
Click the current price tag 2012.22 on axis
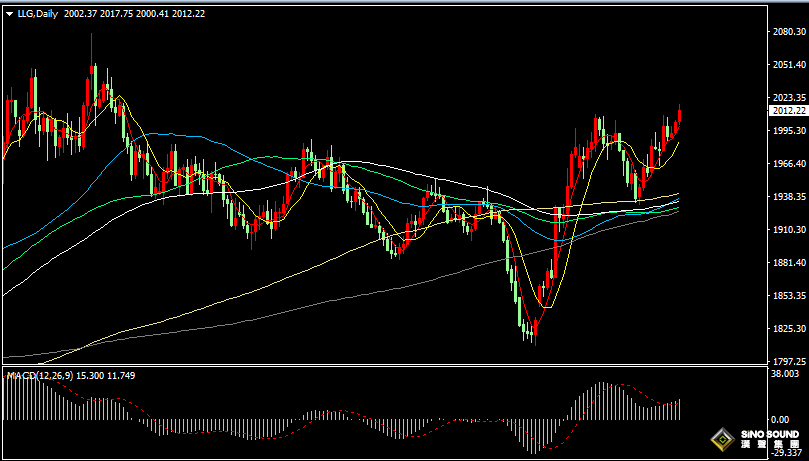click(787, 111)
